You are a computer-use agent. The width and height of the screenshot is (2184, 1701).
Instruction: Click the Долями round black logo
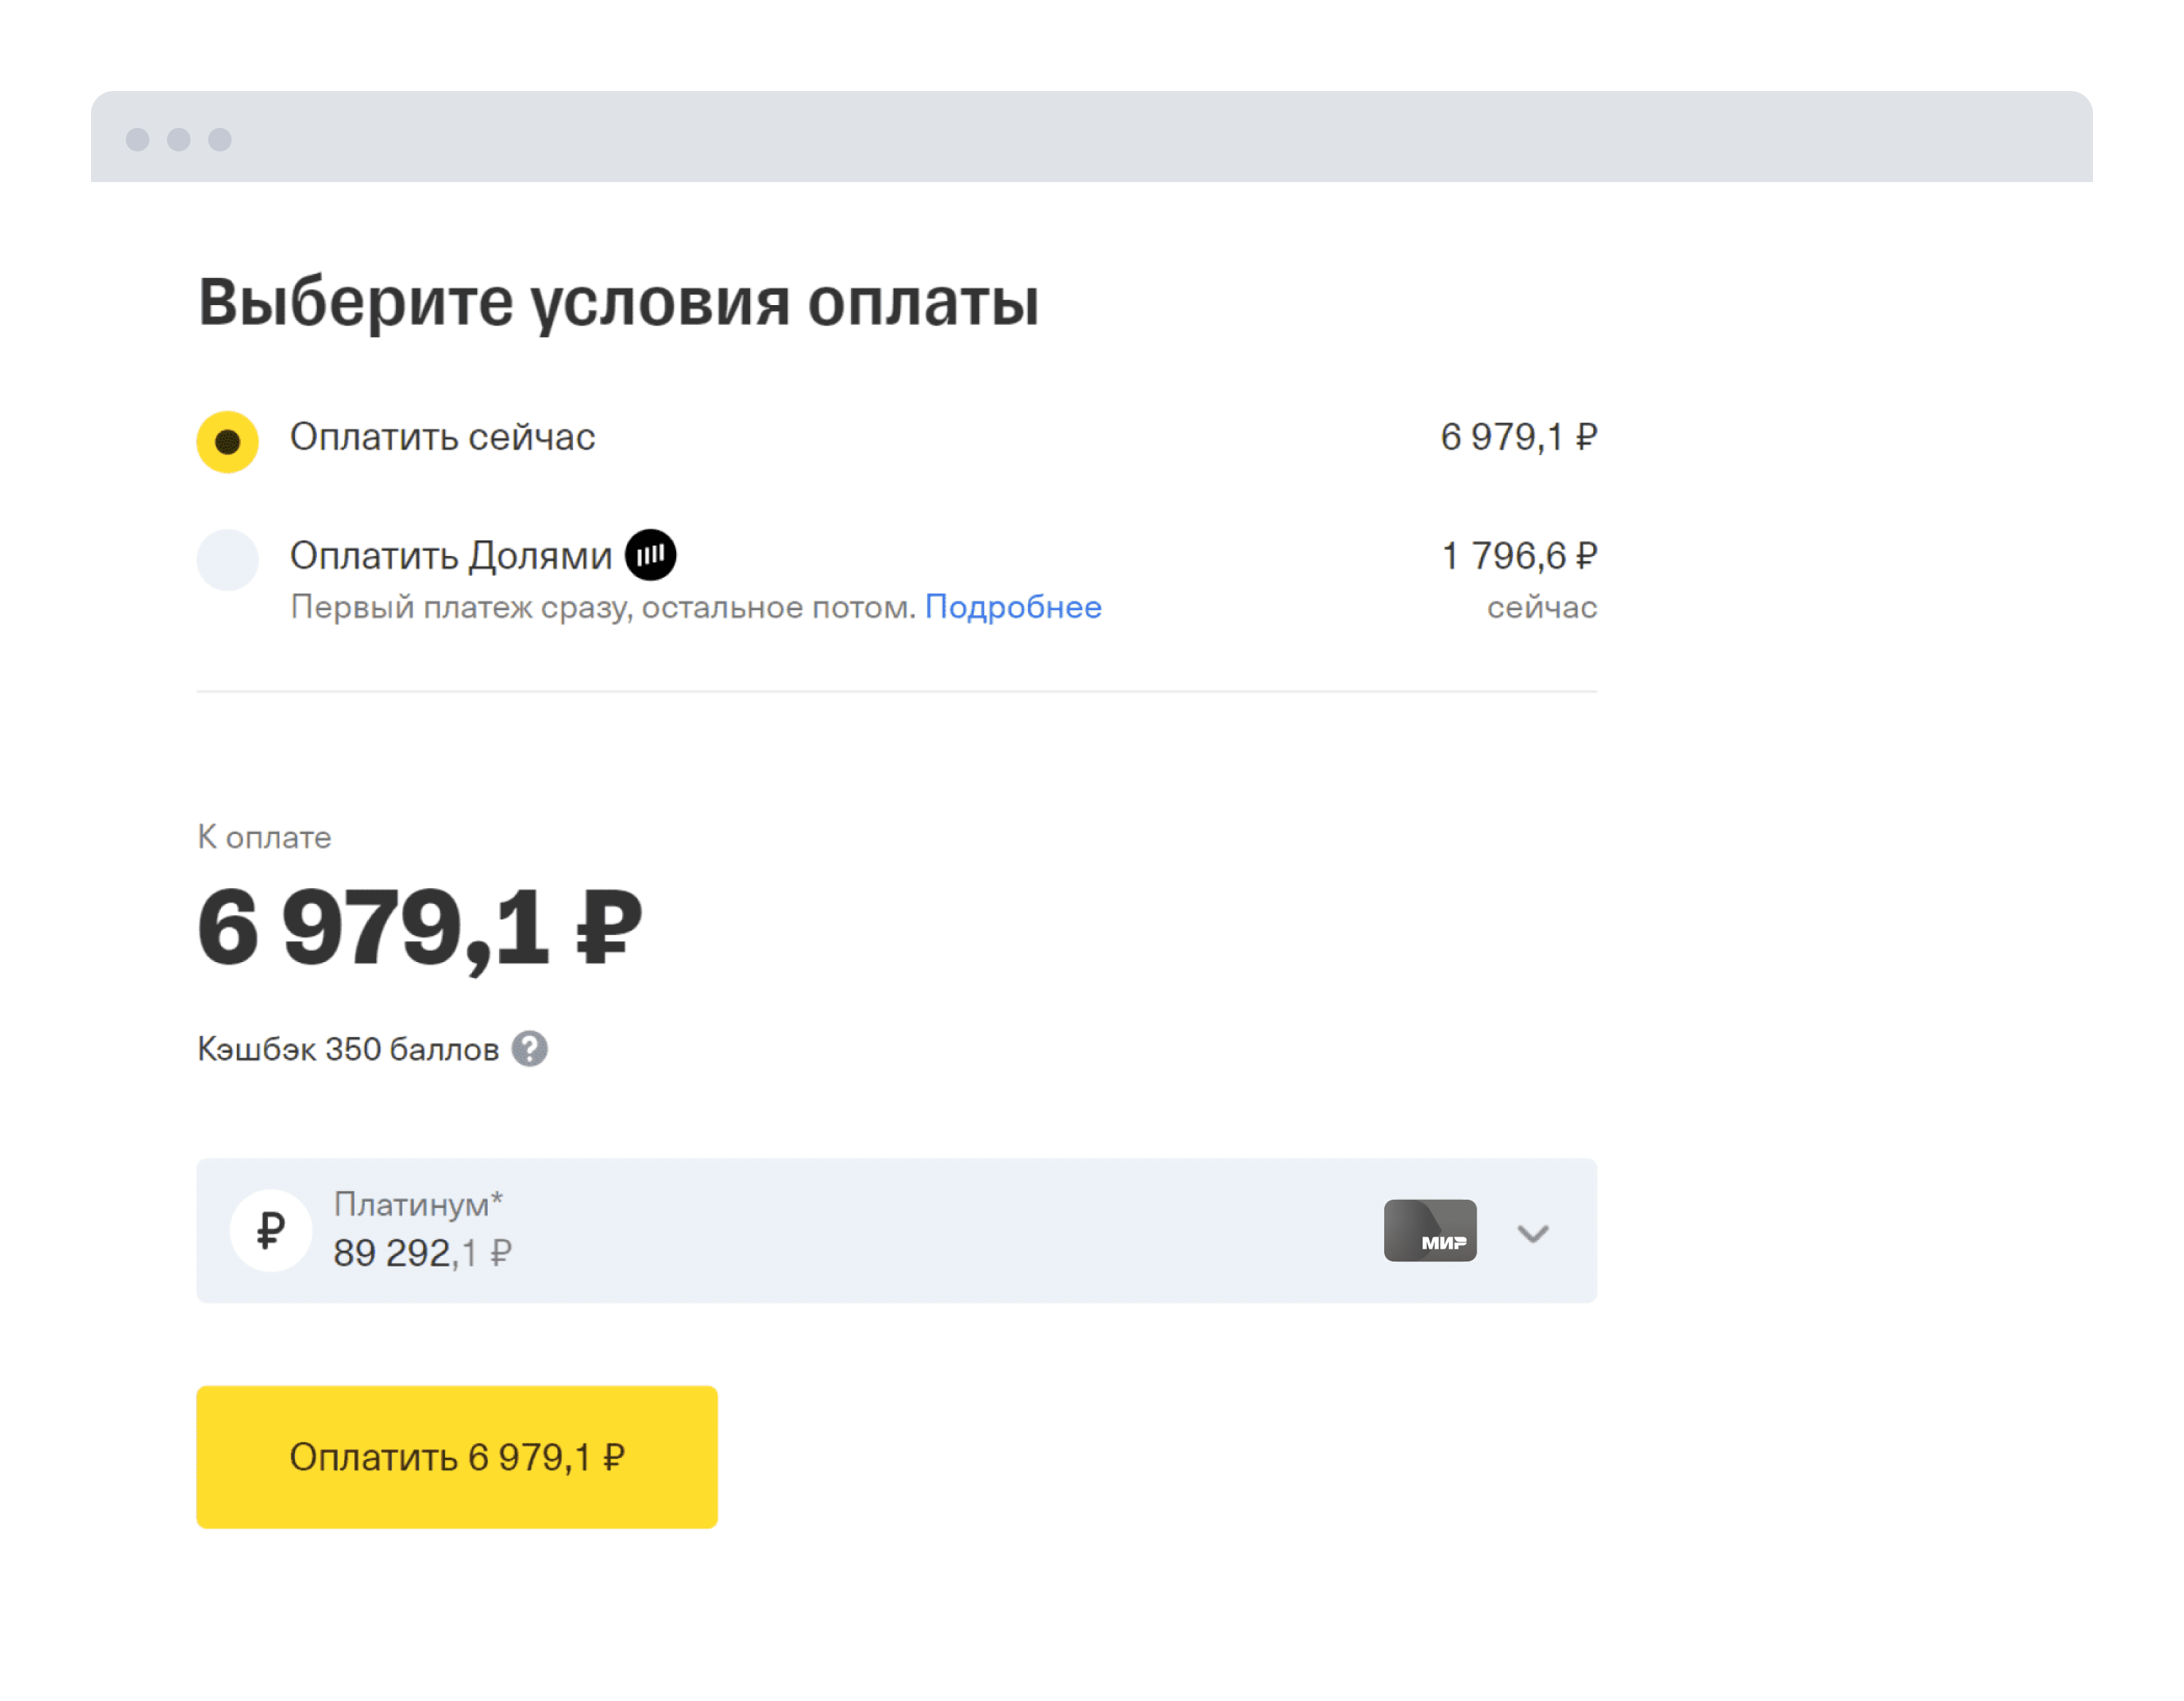pyautogui.click(x=650, y=555)
